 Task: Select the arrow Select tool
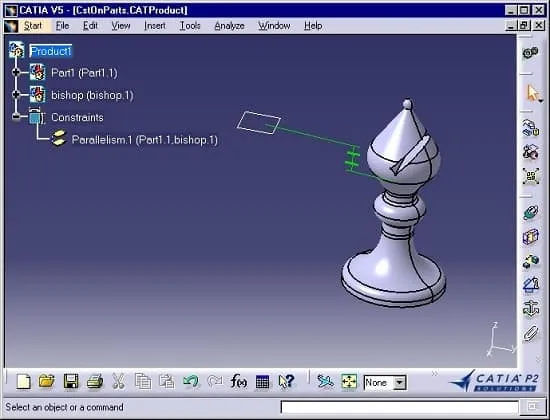[532, 93]
